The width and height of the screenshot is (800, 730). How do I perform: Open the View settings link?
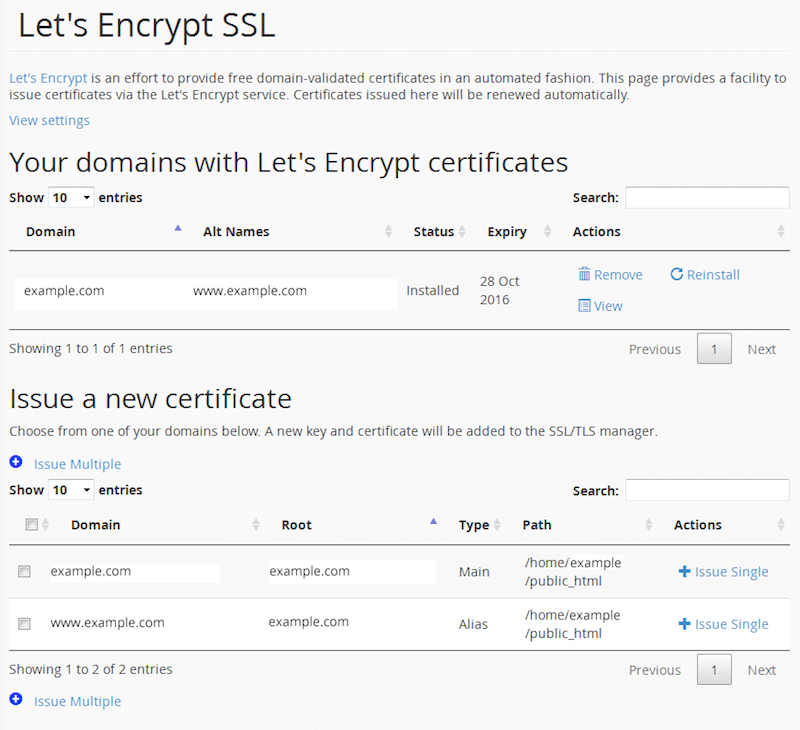[x=49, y=120]
